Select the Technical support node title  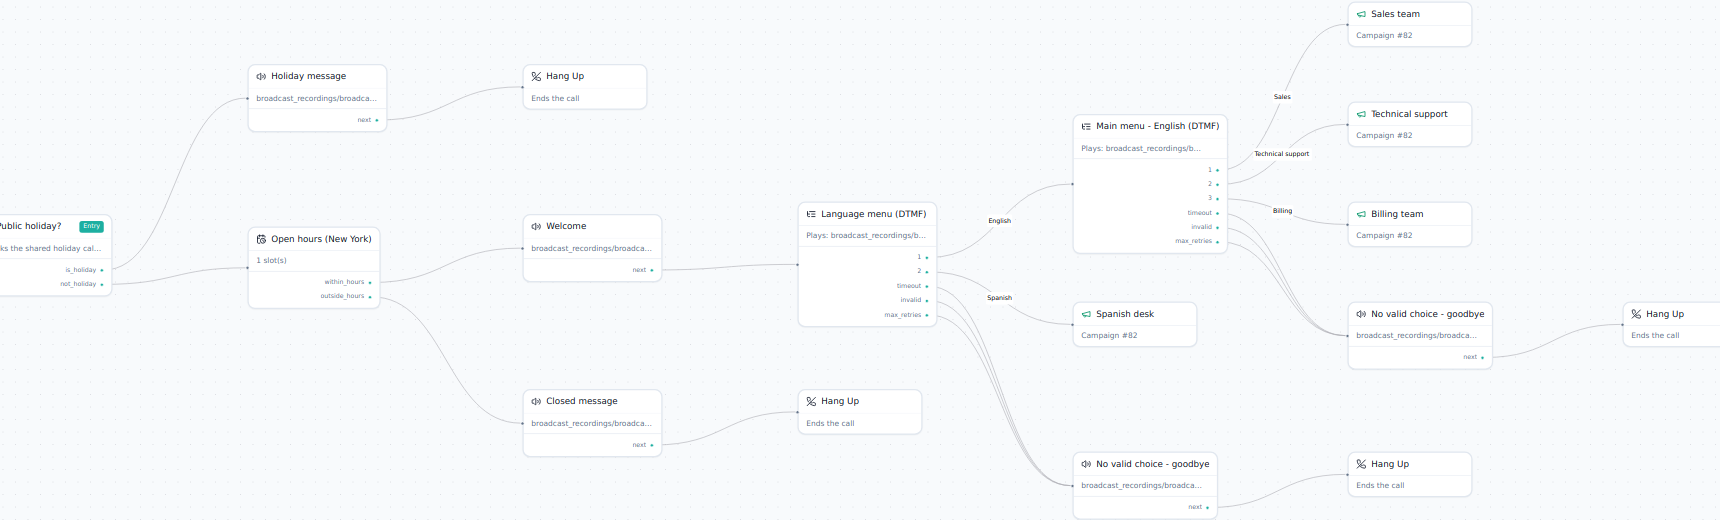click(1409, 114)
